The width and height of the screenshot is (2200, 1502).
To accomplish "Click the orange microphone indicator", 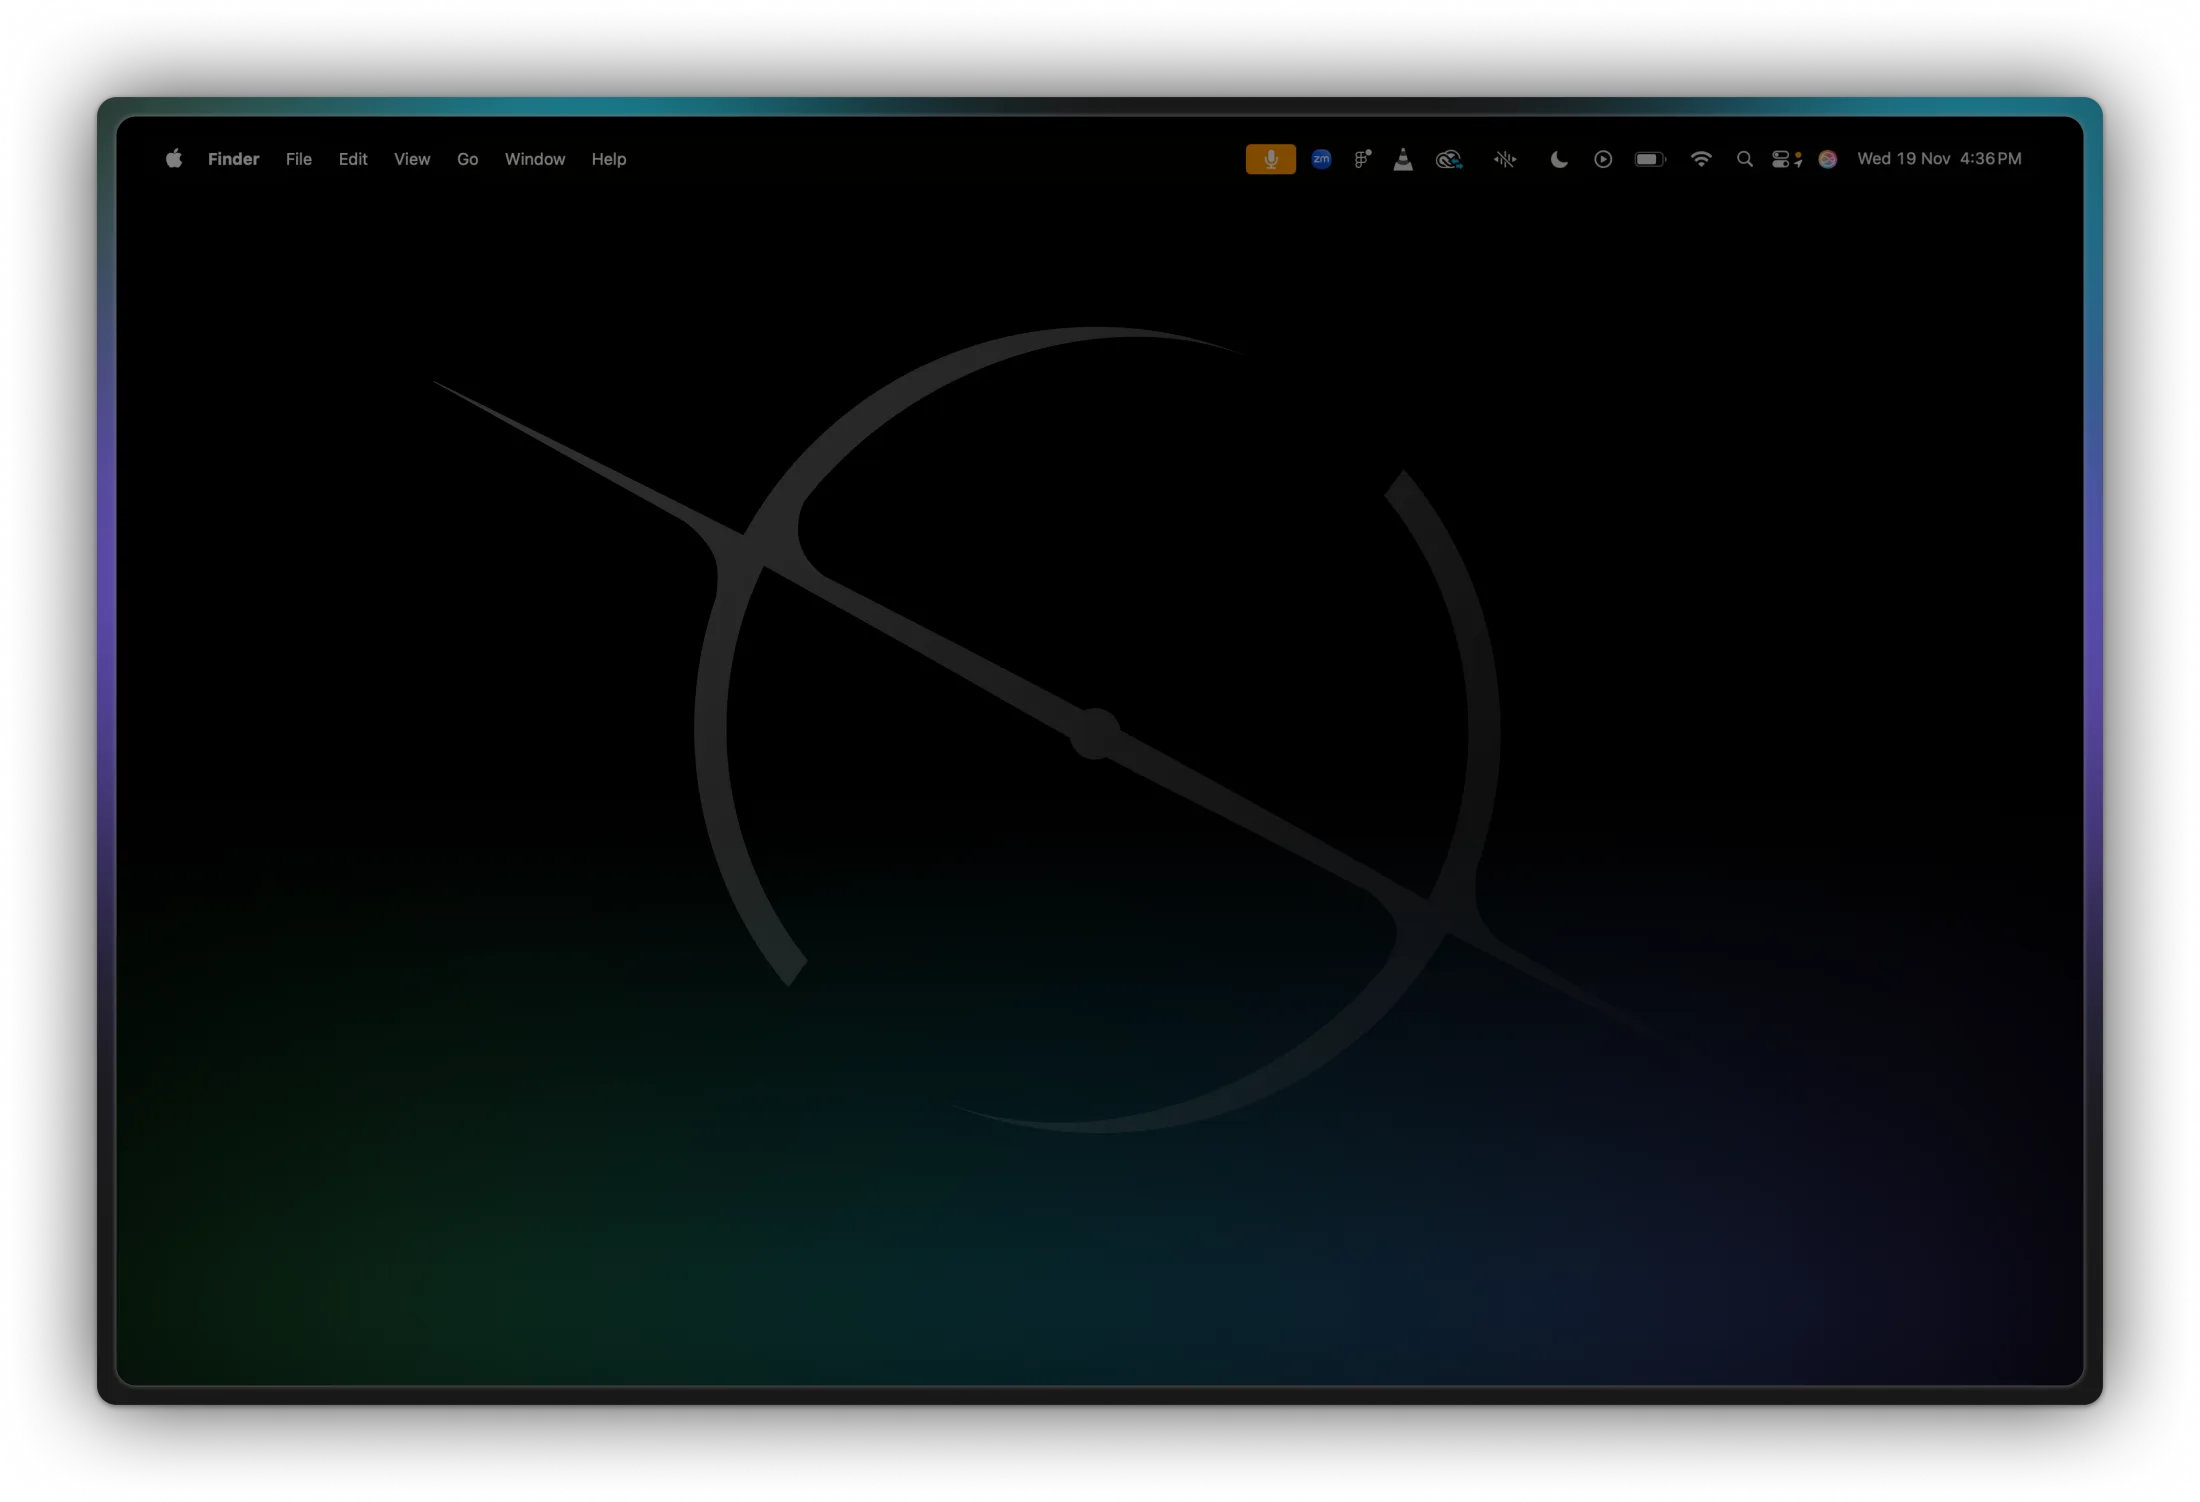I will 1271,159.
